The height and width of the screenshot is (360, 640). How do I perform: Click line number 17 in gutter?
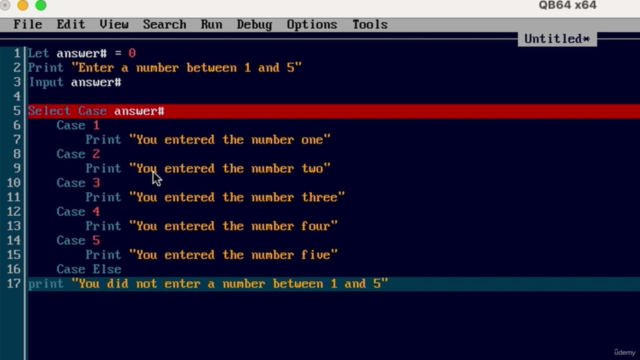click(x=13, y=284)
